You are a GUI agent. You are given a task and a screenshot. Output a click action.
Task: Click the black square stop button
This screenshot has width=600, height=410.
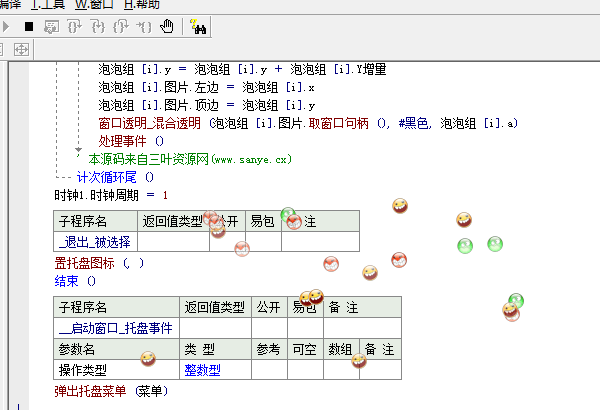click(28, 25)
